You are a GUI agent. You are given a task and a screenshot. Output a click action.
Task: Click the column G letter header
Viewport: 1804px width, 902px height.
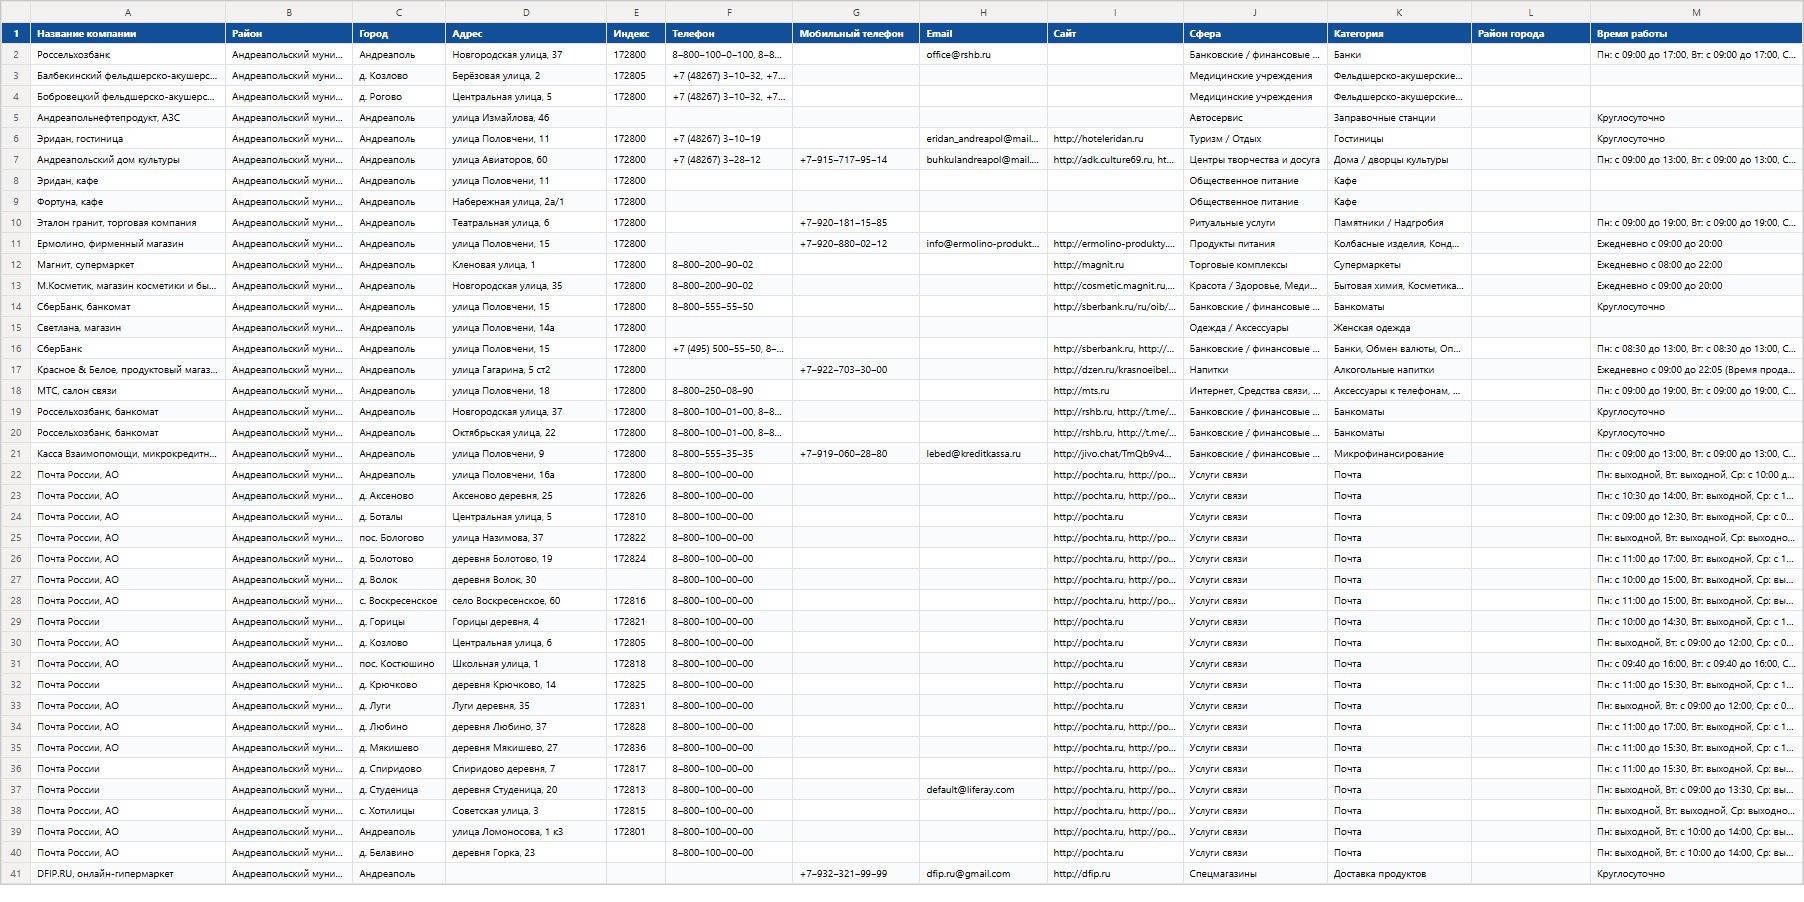(856, 12)
